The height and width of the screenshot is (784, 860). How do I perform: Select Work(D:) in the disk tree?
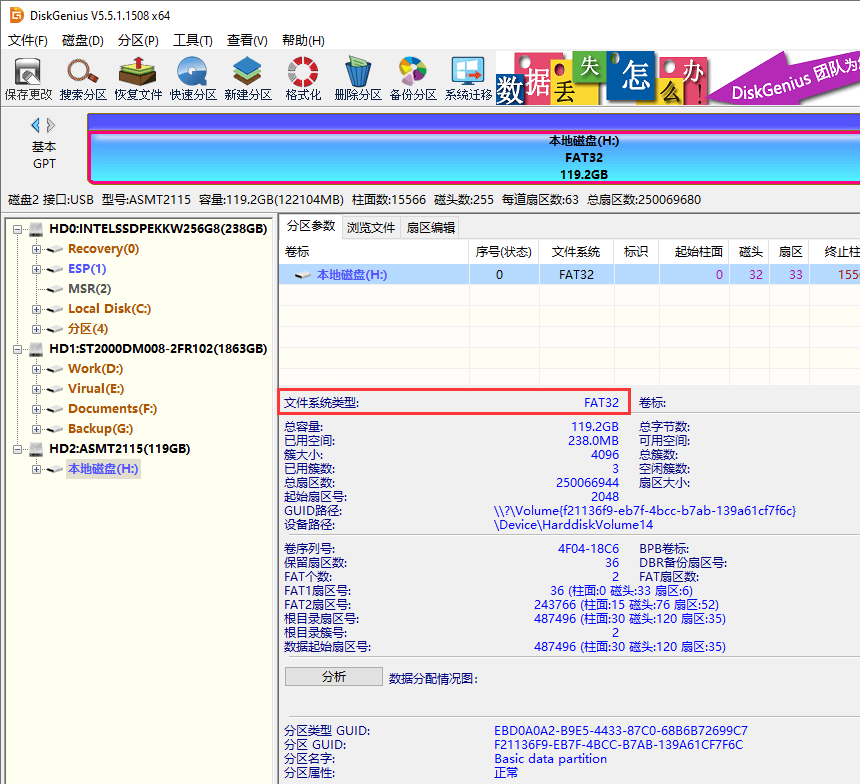95,369
